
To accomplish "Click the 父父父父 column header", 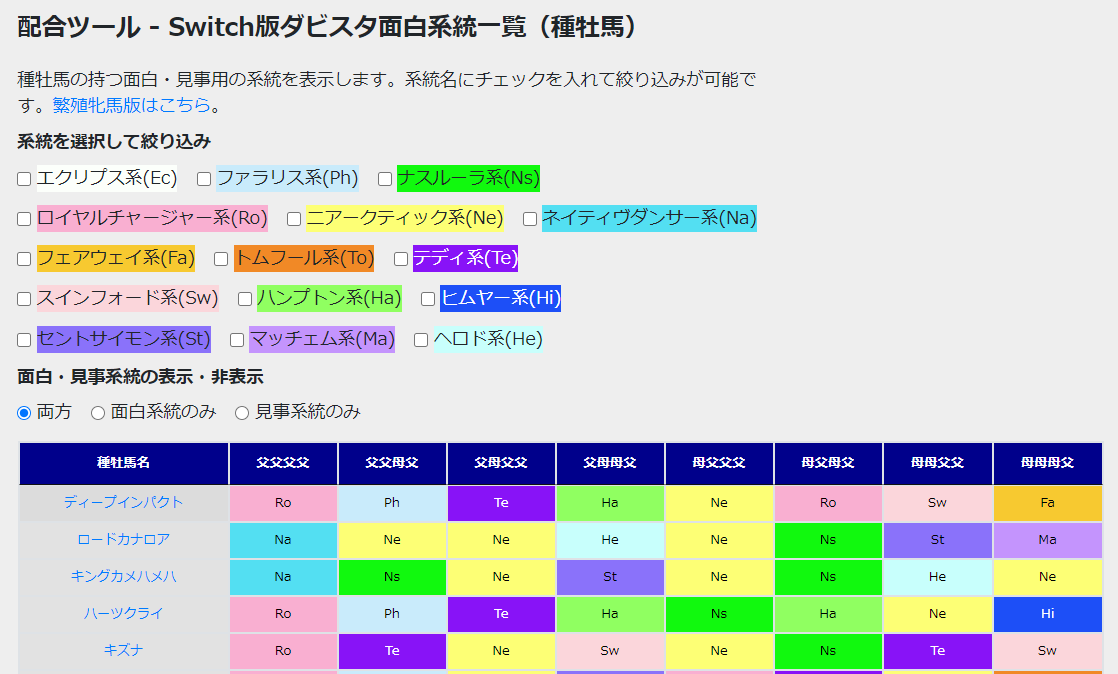I will pyautogui.click(x=283, y=464).
